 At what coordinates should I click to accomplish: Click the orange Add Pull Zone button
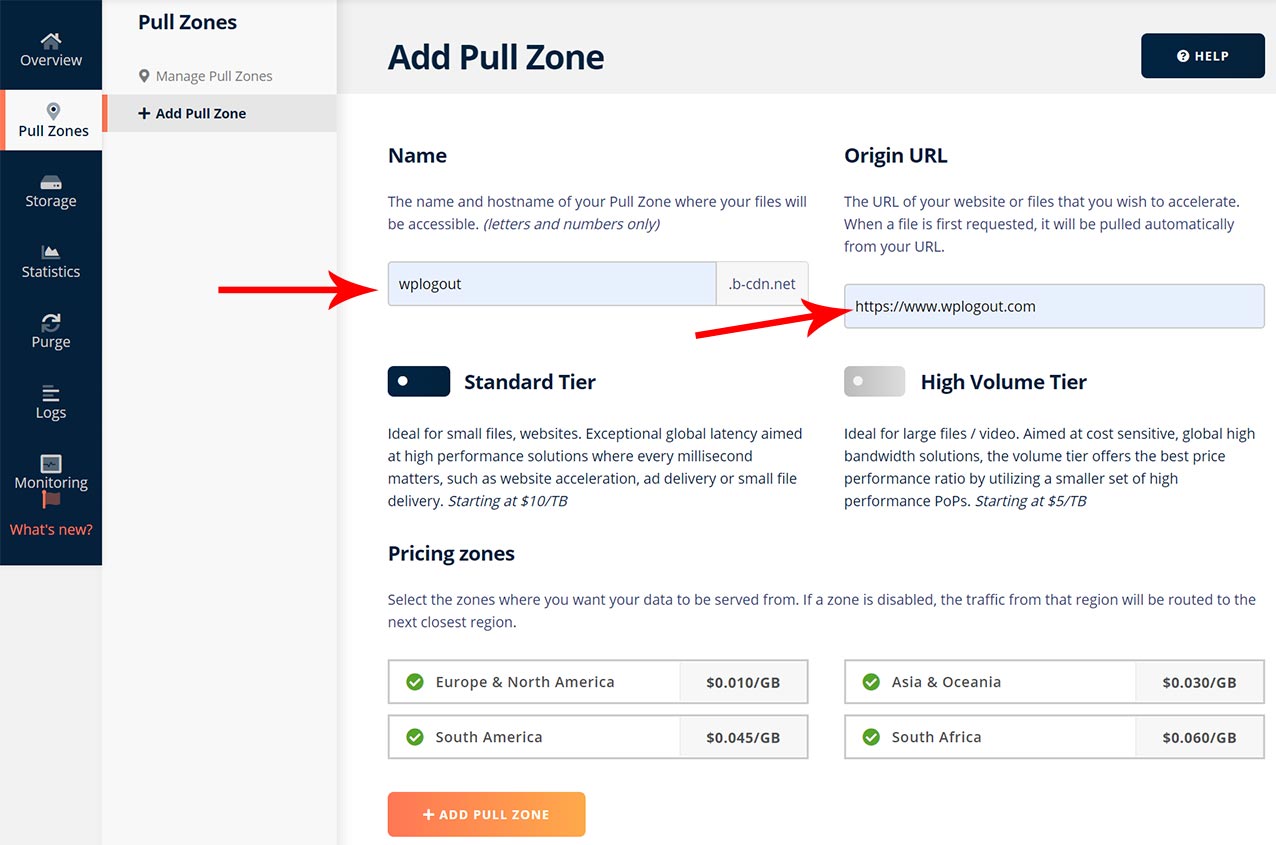(486, 814)
